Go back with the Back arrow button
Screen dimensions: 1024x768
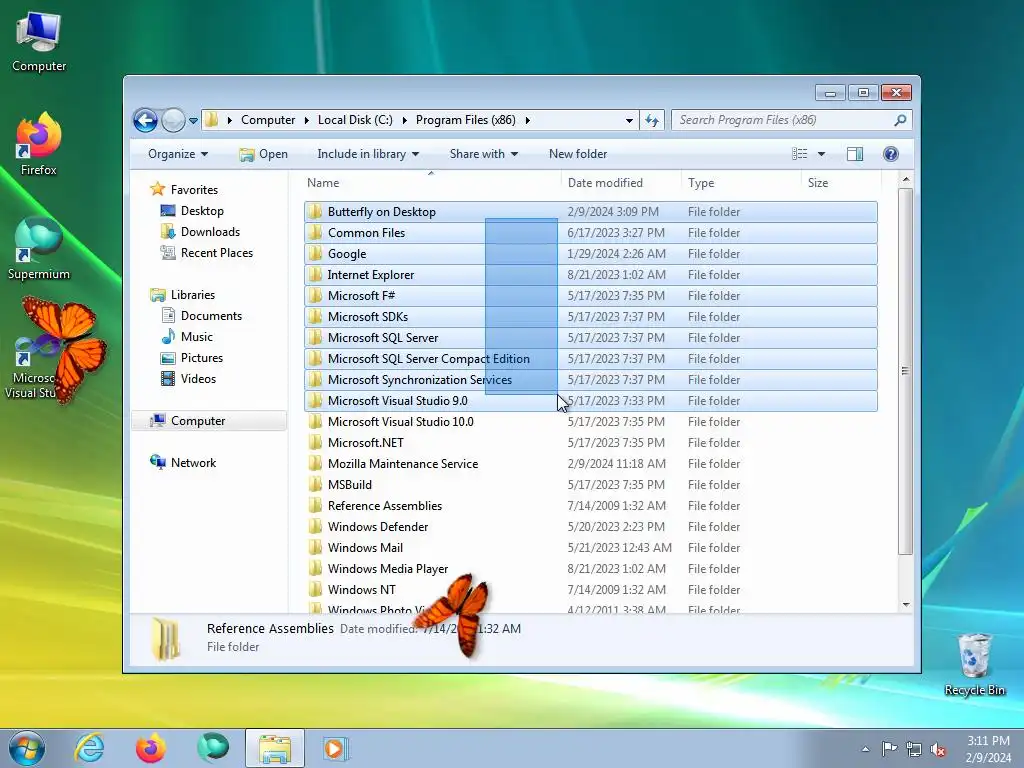tap(145, 120)
